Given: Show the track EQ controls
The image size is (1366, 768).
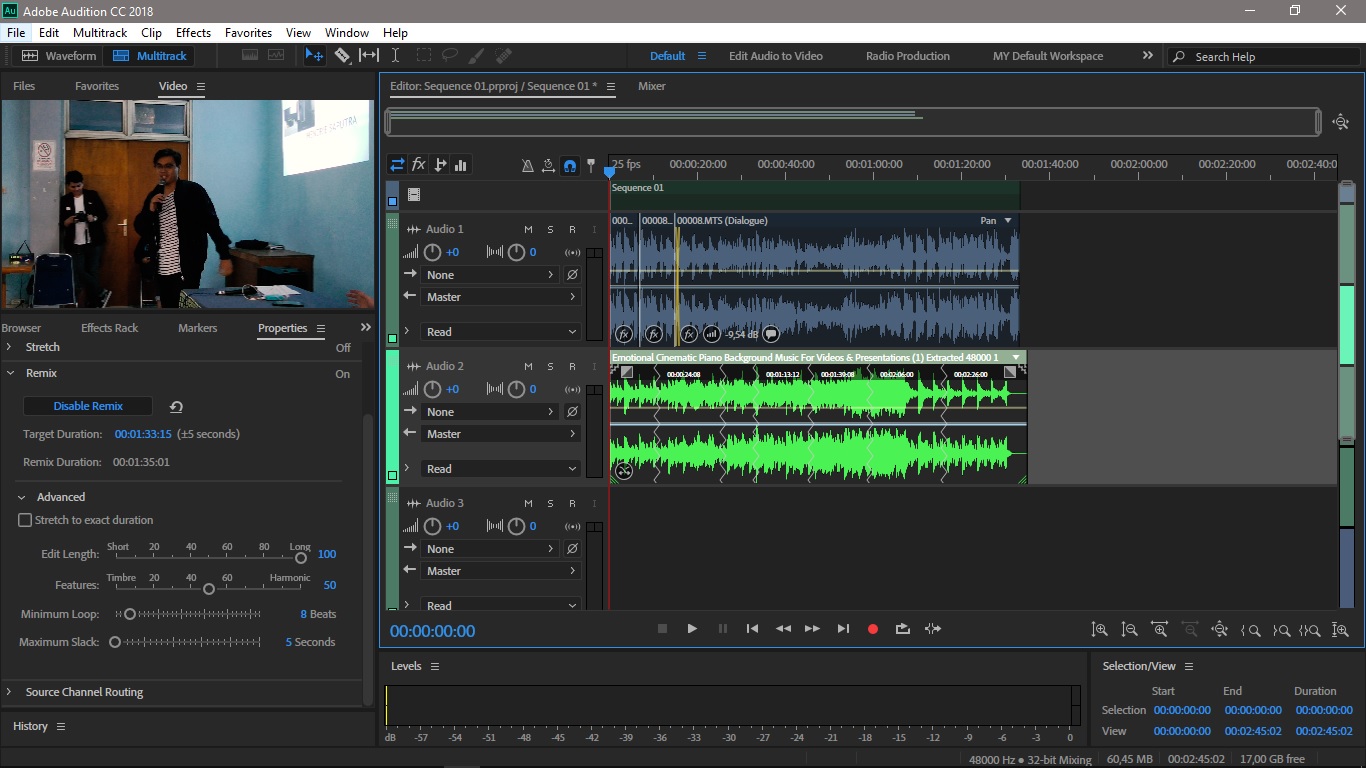Looking at the screenshot, I should click(x=461, y=165).
